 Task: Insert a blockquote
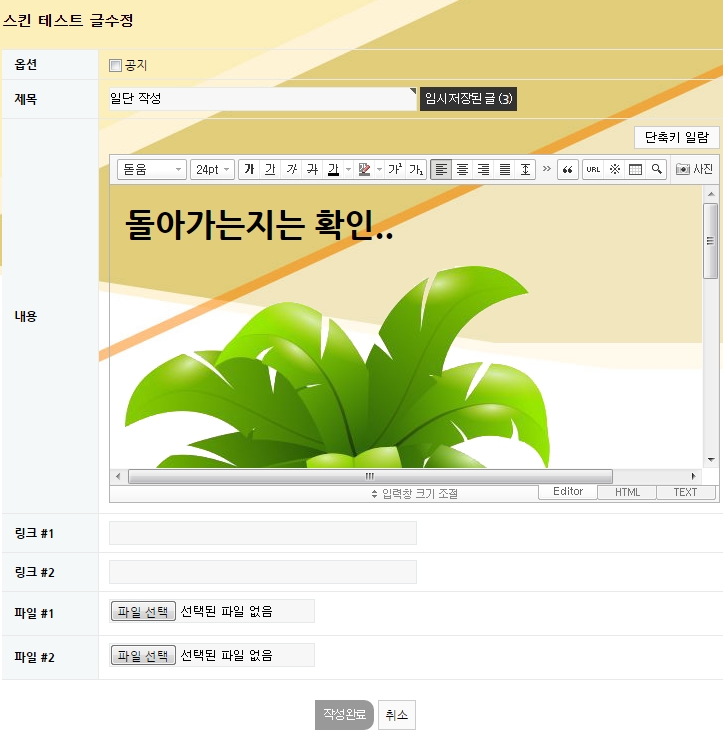point(568,170)
